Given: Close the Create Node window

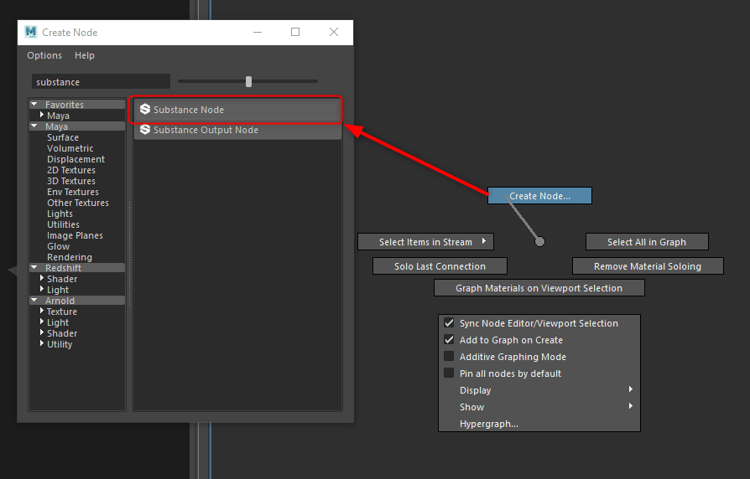Looking at the screenshot, I should point(333,32).
